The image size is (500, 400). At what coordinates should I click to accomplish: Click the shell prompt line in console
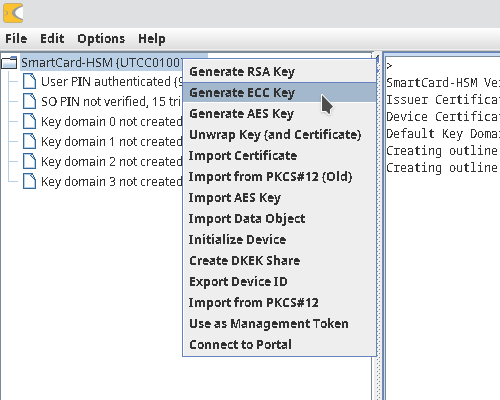coord(389,66)
